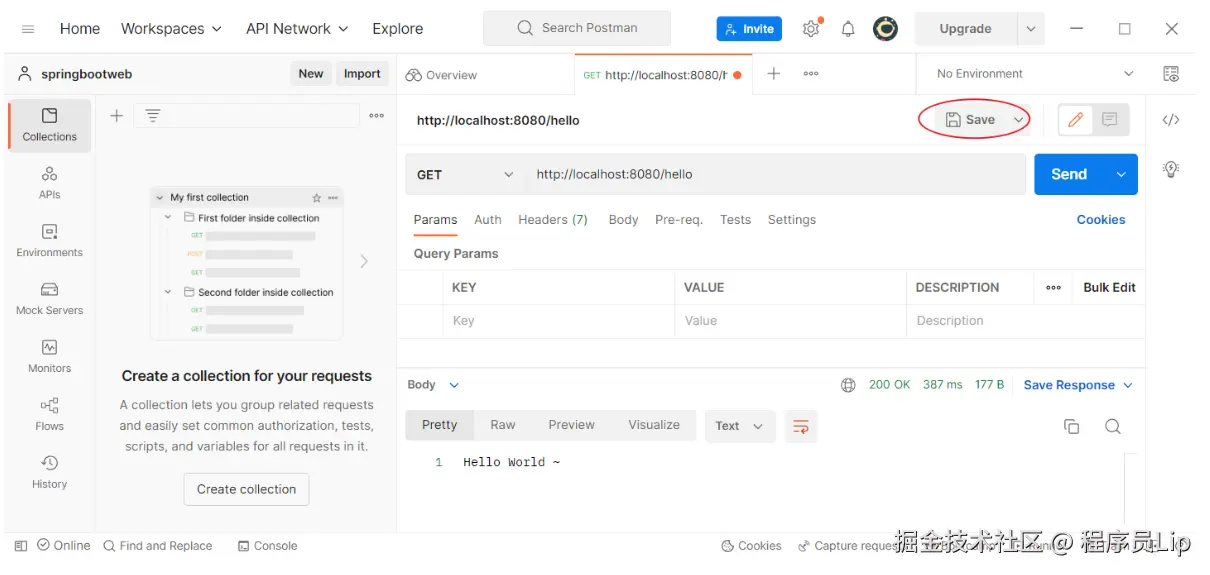Open the Cookies link
1210x575 pixels.
[x=1101, y=220]
